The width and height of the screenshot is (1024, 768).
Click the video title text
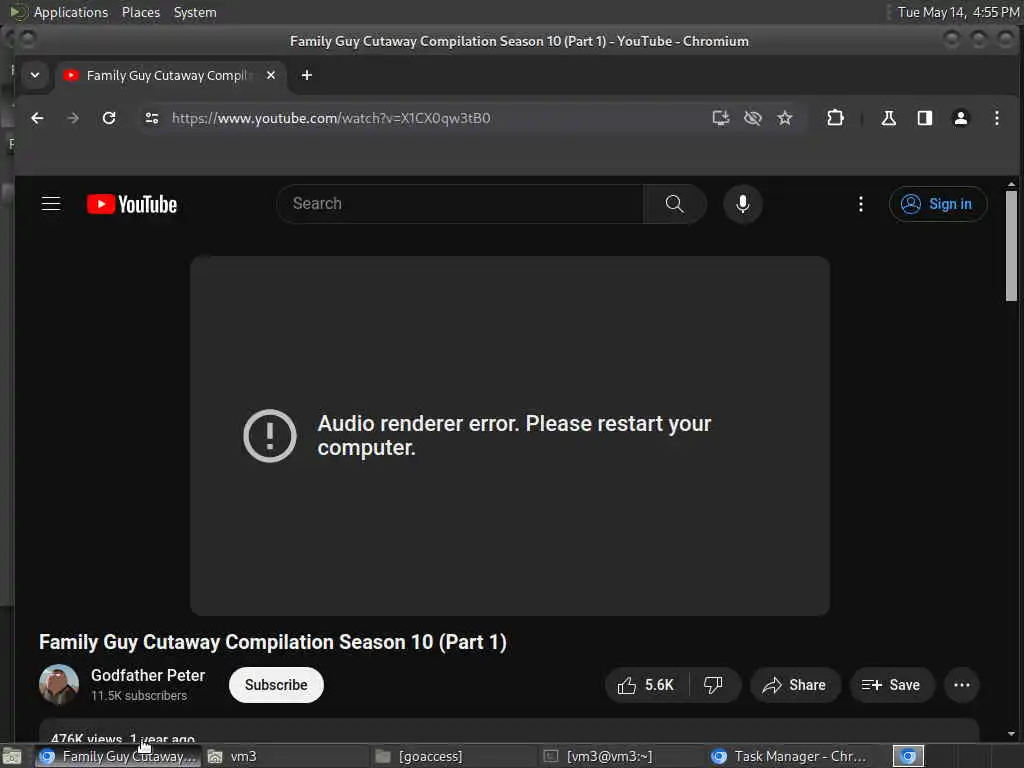click(x=272, y=642)
